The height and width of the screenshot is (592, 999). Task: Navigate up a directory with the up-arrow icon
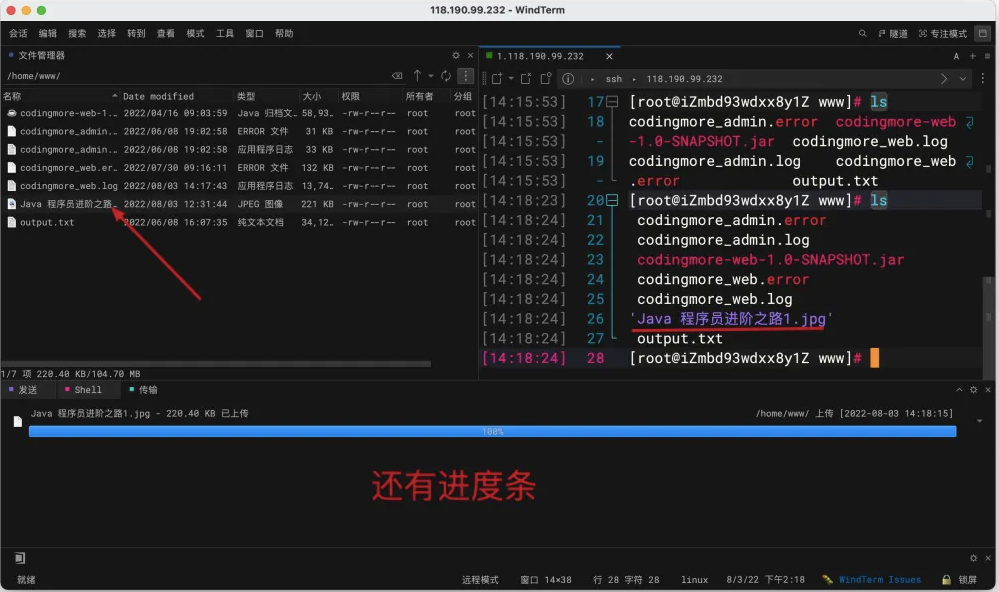point(417,75)
